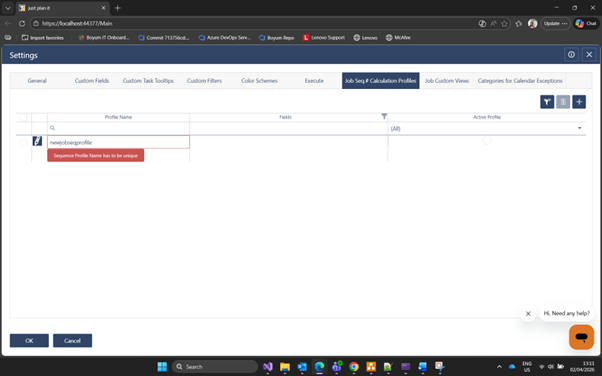Click the Cancel button
Image resolution: width=602 pixels, height=376 pixels.
pyautogui.click(x=72, y=340)
